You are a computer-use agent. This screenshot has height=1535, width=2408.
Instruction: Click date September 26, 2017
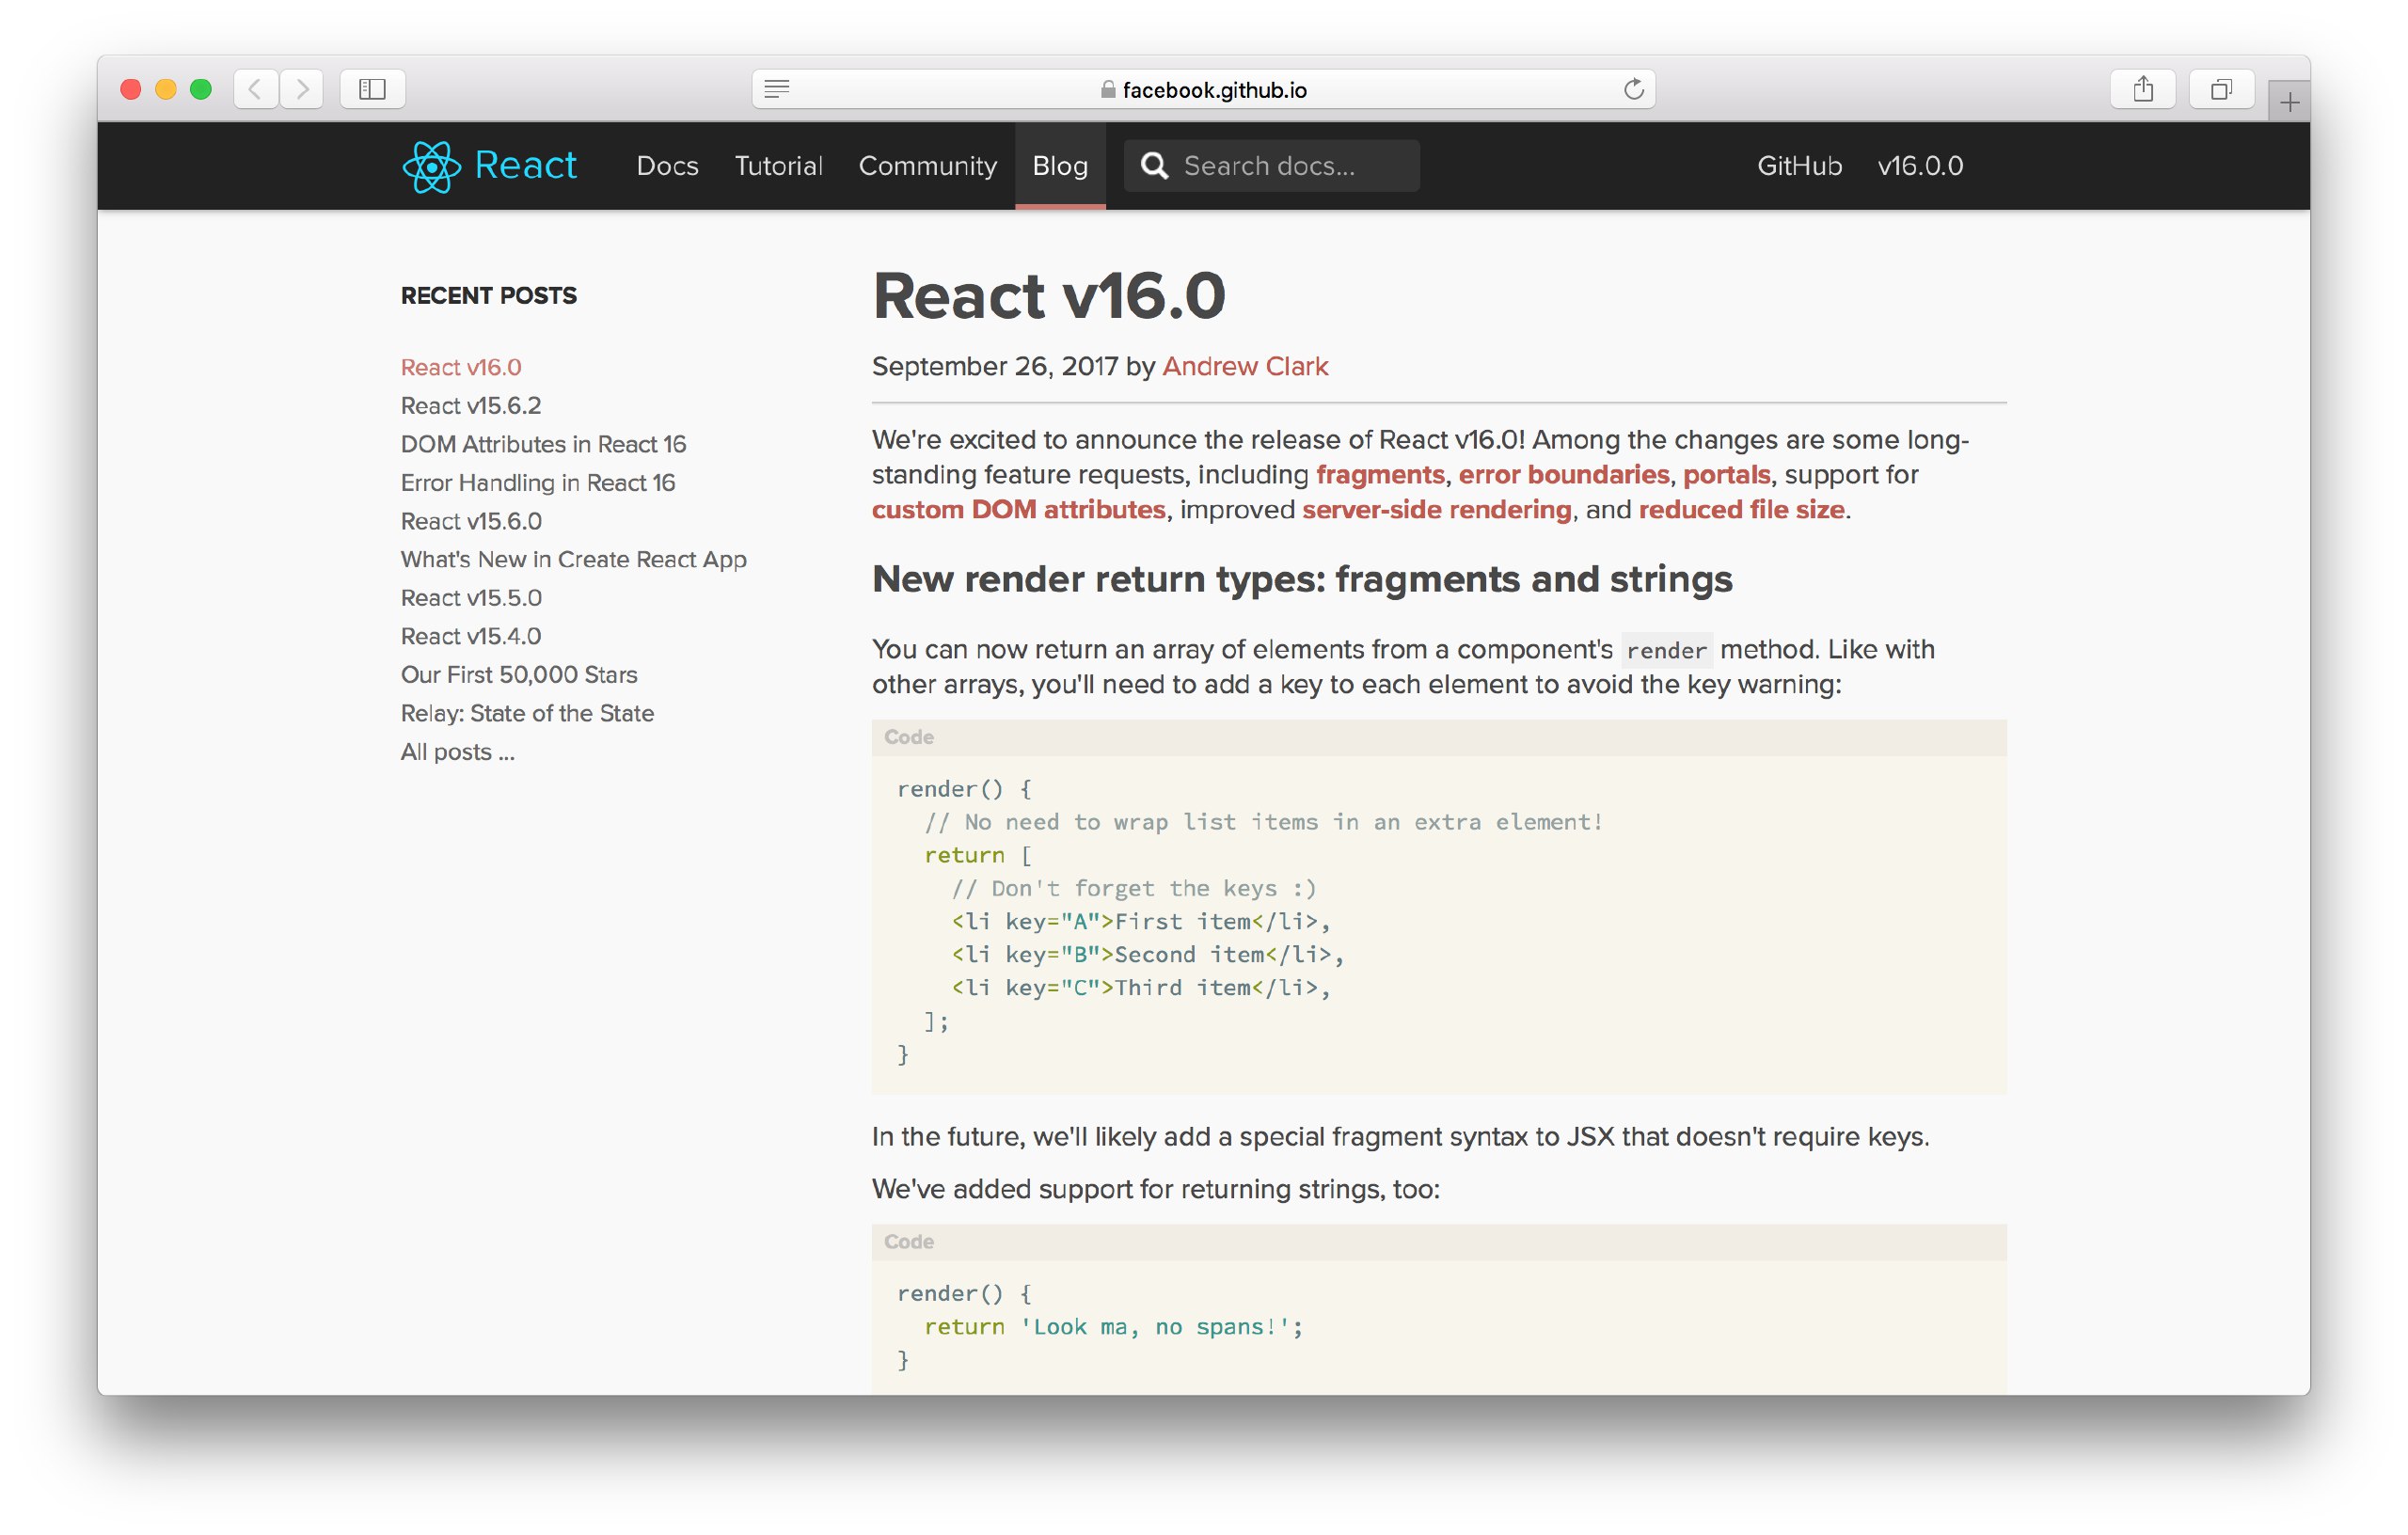pyautogui.click(x=995, y=366)
